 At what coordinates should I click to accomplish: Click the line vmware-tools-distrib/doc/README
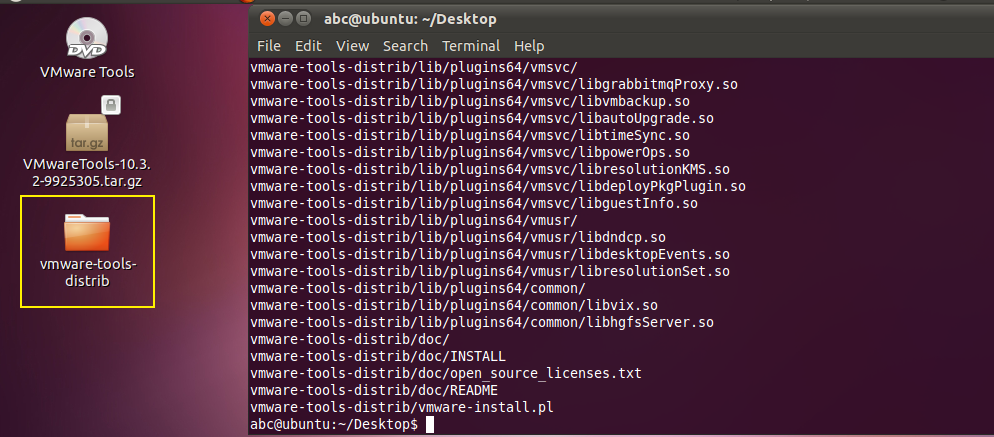pyautogui.click(x=374, y=391)
